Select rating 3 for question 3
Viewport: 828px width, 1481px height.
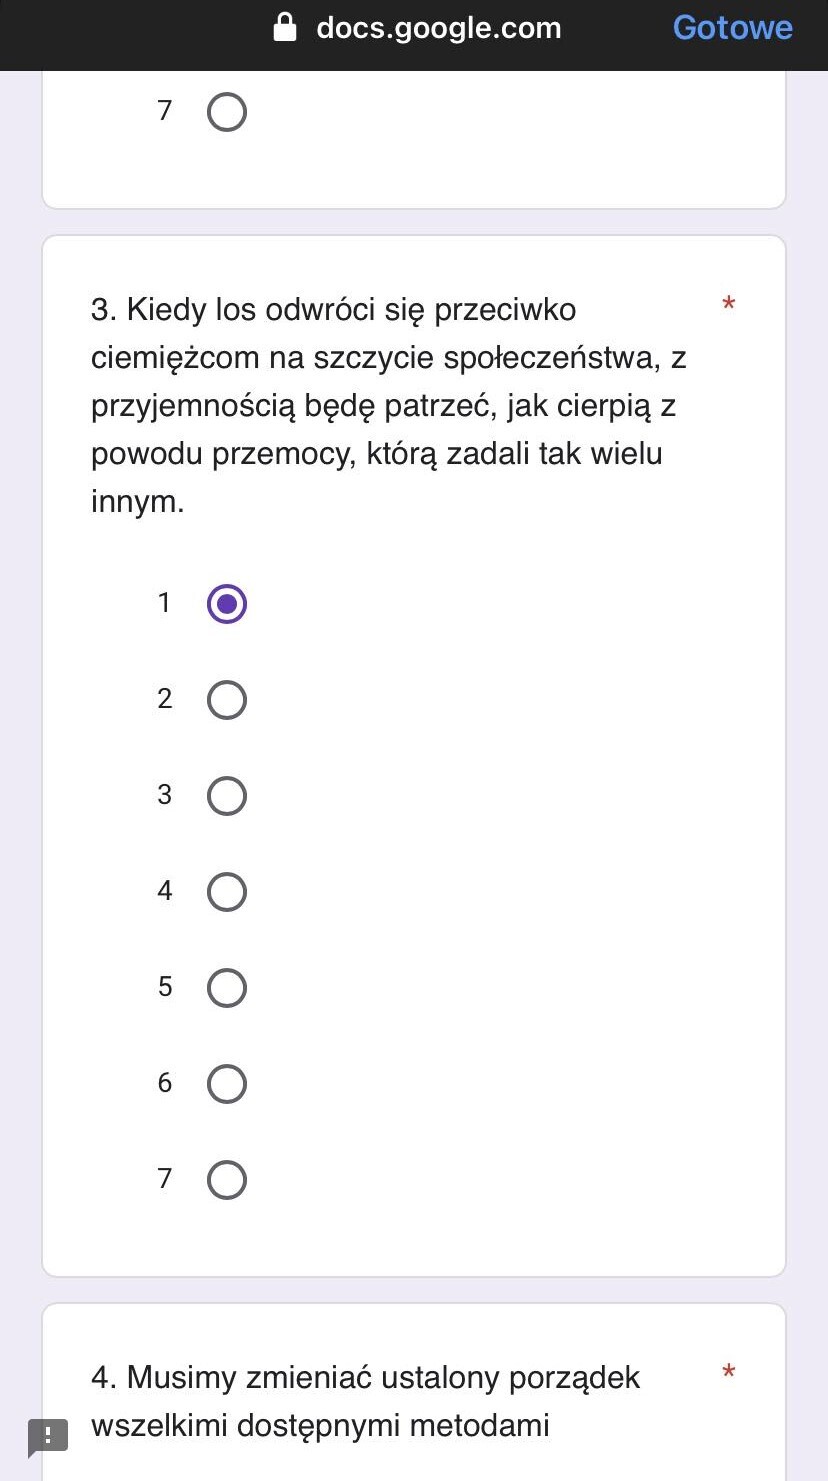pyautogui.click(x=227, y=796)
